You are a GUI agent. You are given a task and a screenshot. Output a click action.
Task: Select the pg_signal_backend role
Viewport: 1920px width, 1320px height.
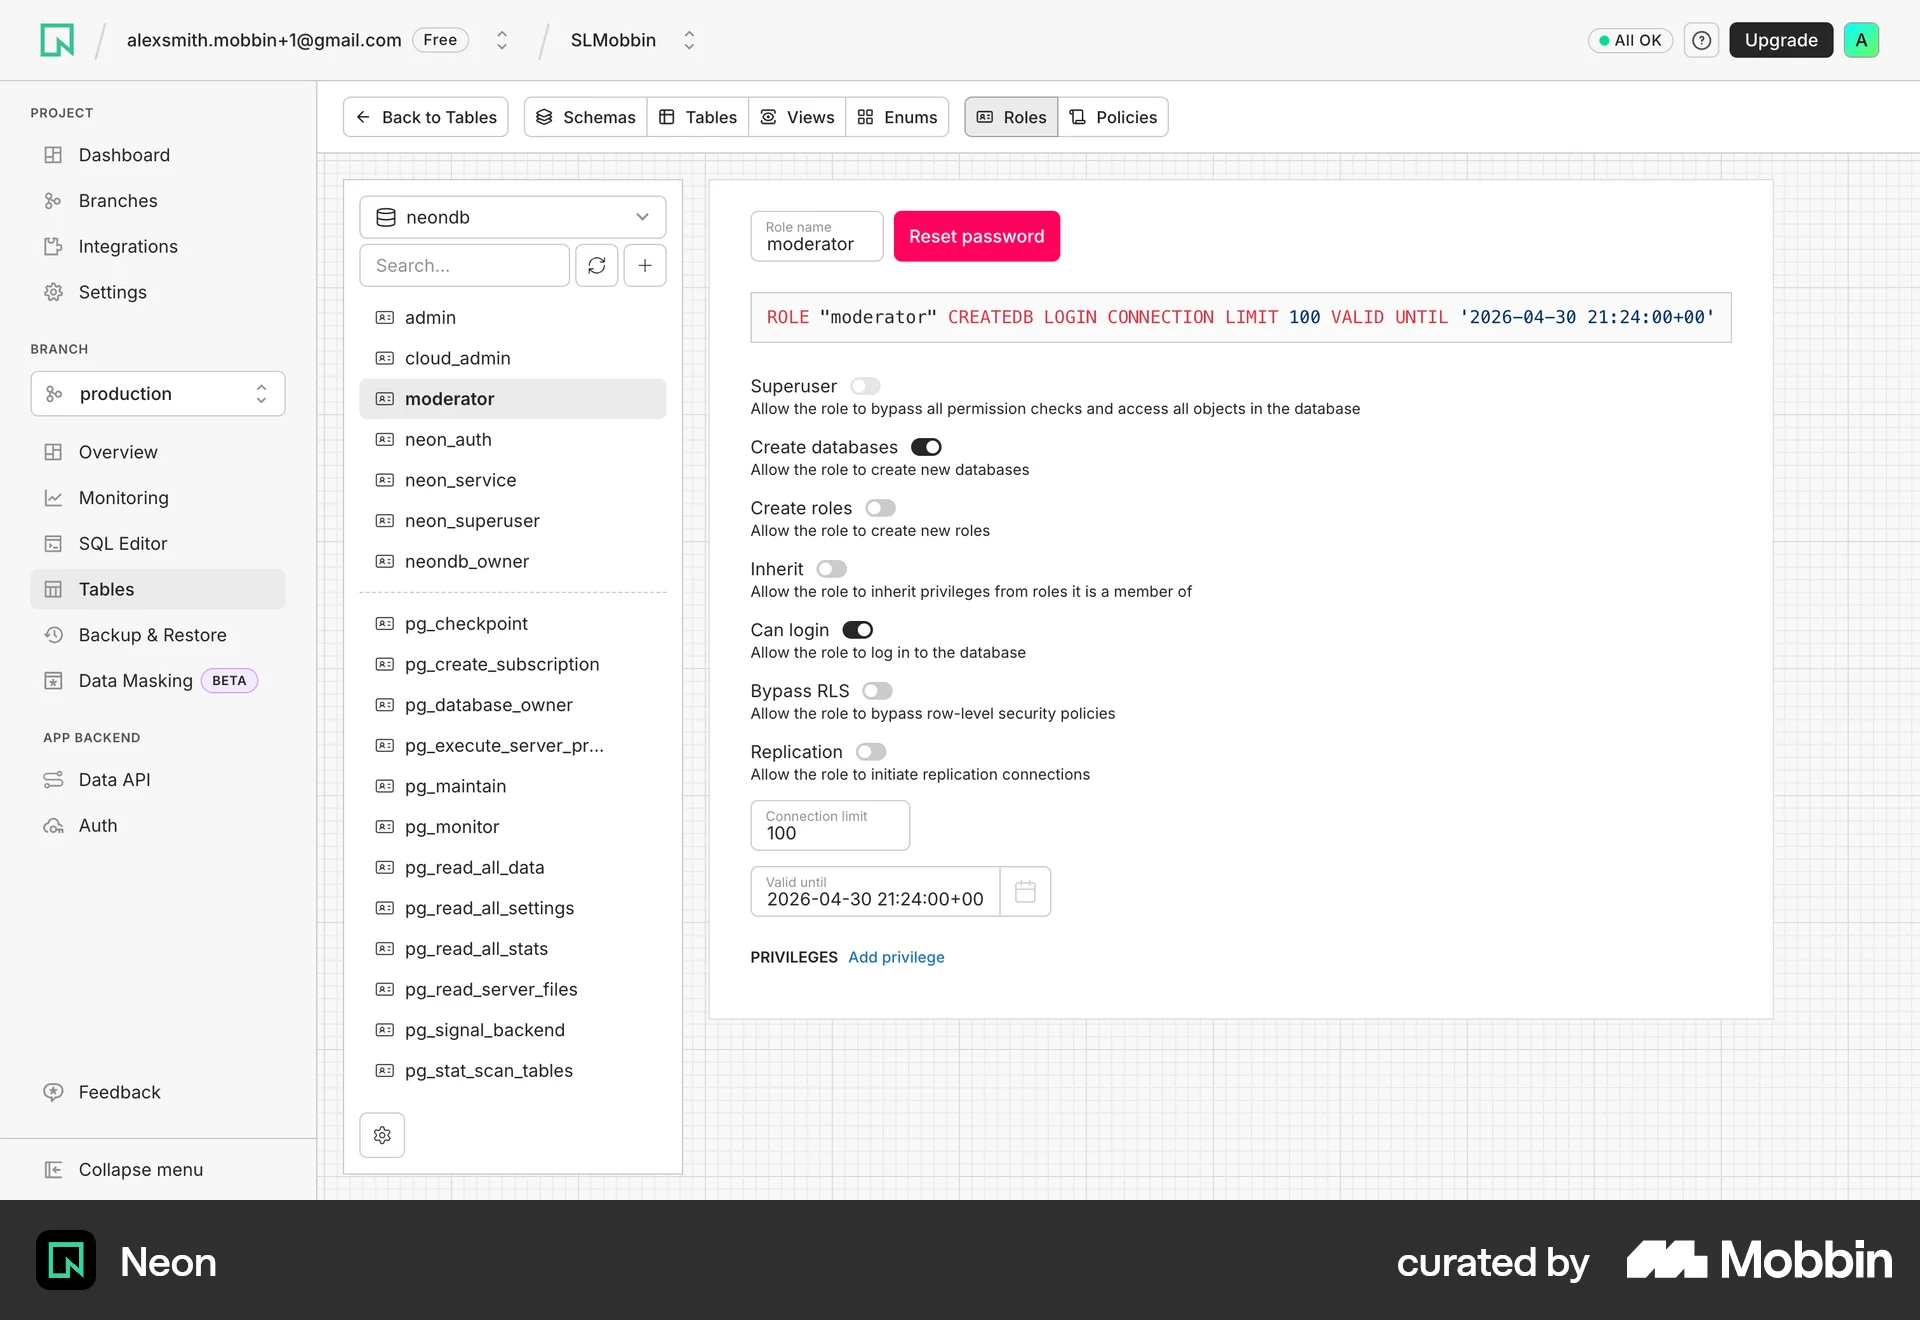512,1030
